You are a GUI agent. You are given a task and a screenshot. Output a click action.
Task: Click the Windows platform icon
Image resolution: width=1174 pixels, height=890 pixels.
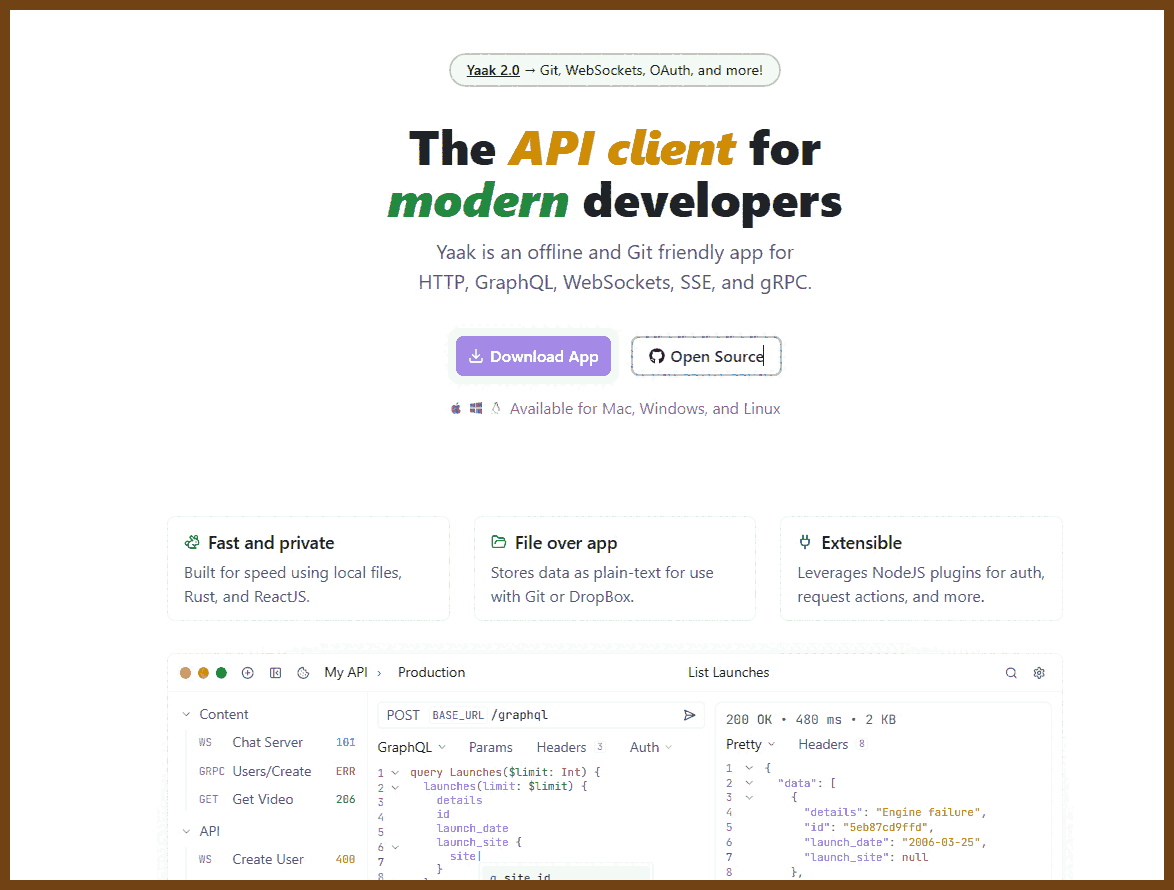click(x=476, y=409)
